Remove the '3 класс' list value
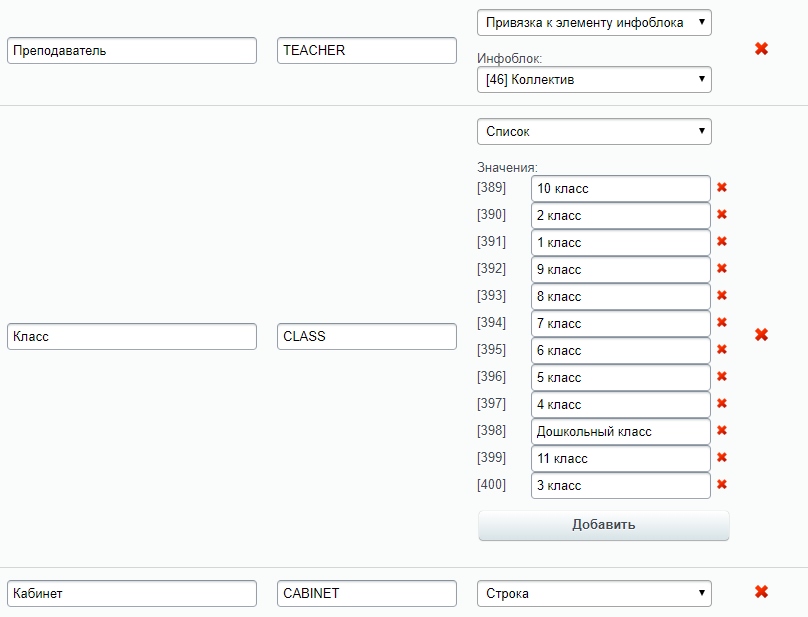Screen dimensions: 808x617 point(722,485)
